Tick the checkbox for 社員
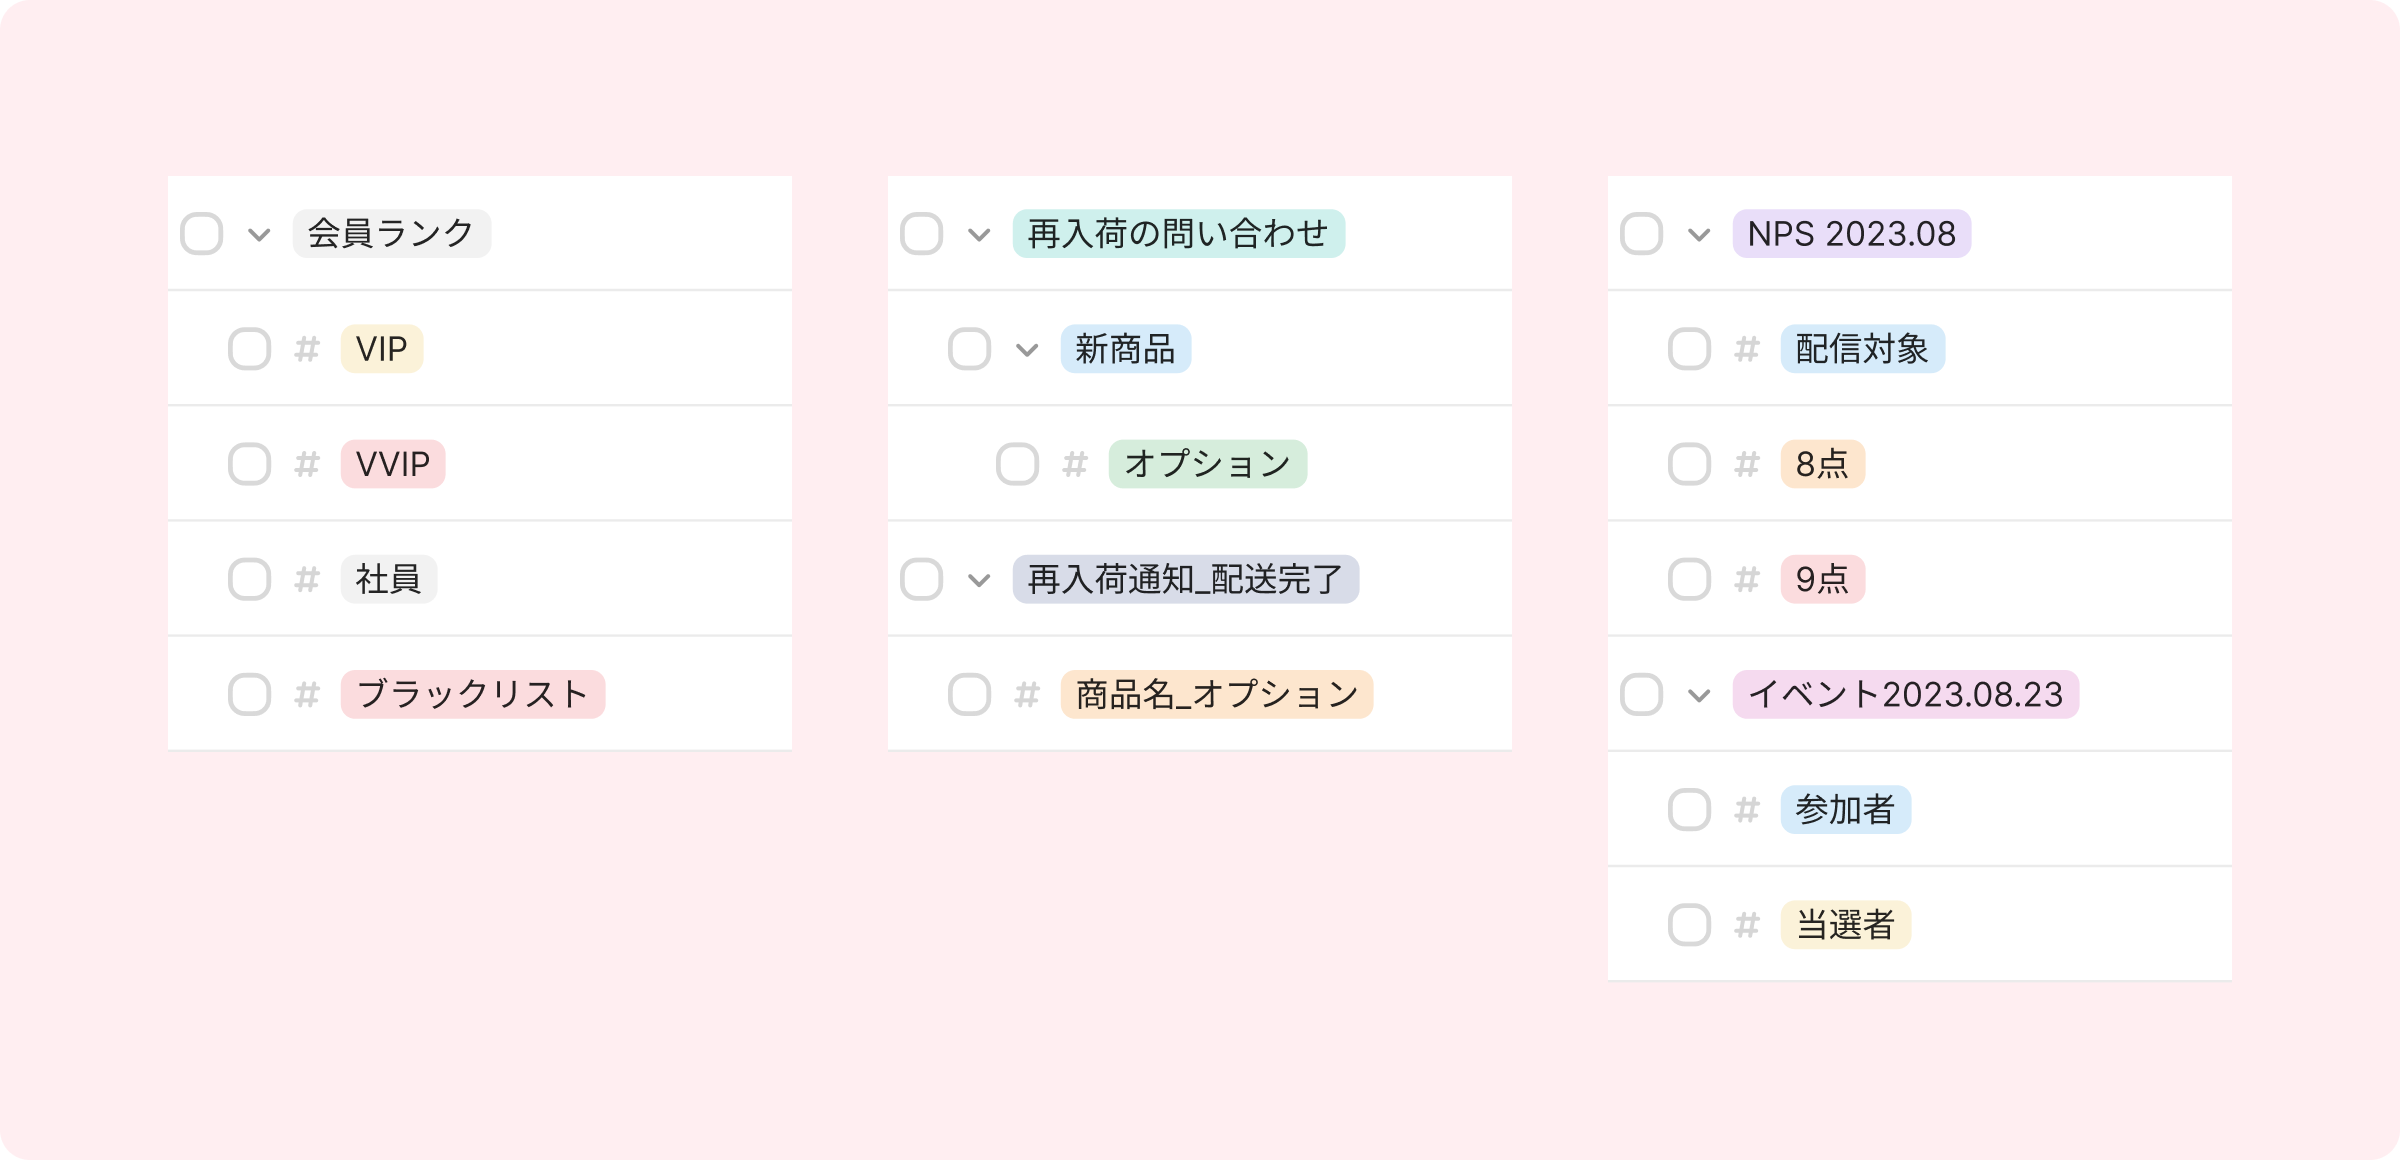 (249, 579)
